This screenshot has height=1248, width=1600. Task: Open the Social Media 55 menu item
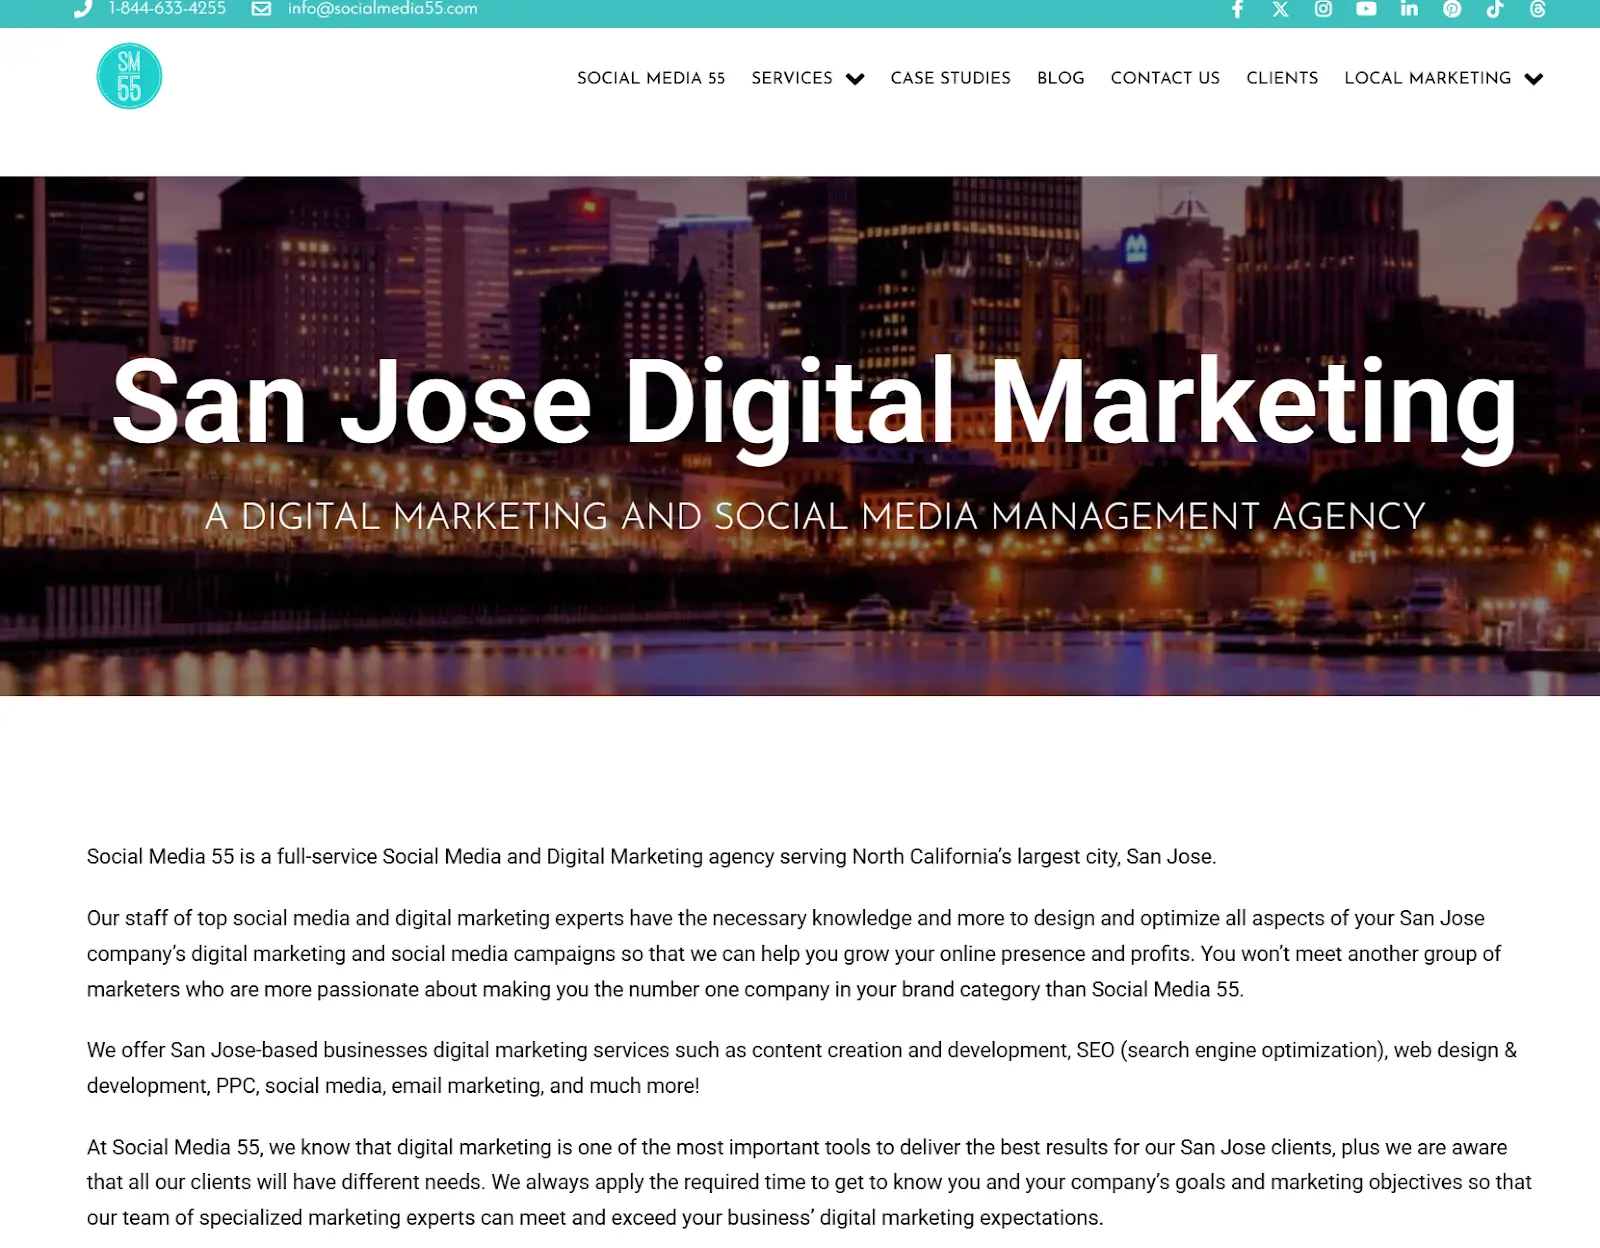tap(651, 78)
